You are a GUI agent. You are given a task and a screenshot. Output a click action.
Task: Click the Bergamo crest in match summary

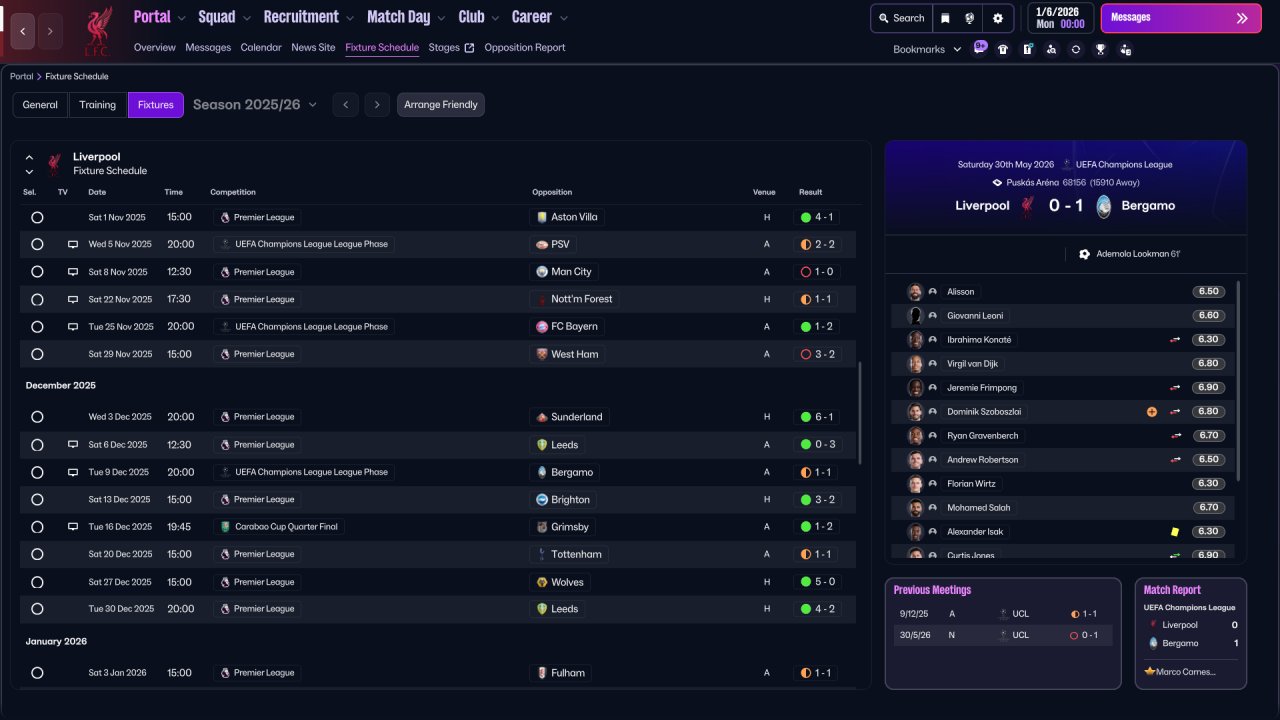point(1103,206)
